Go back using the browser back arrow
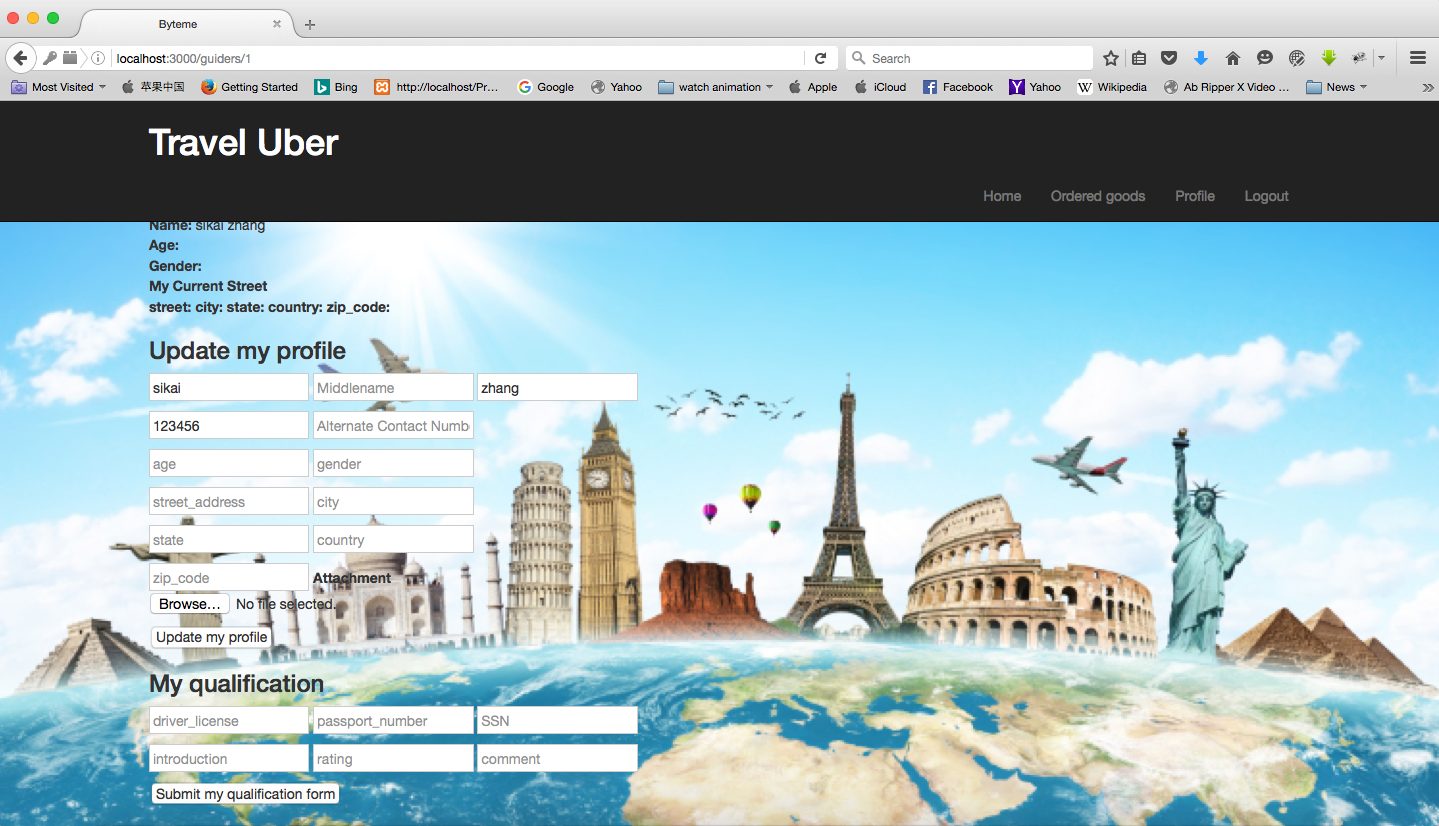 tap(20, 58)
